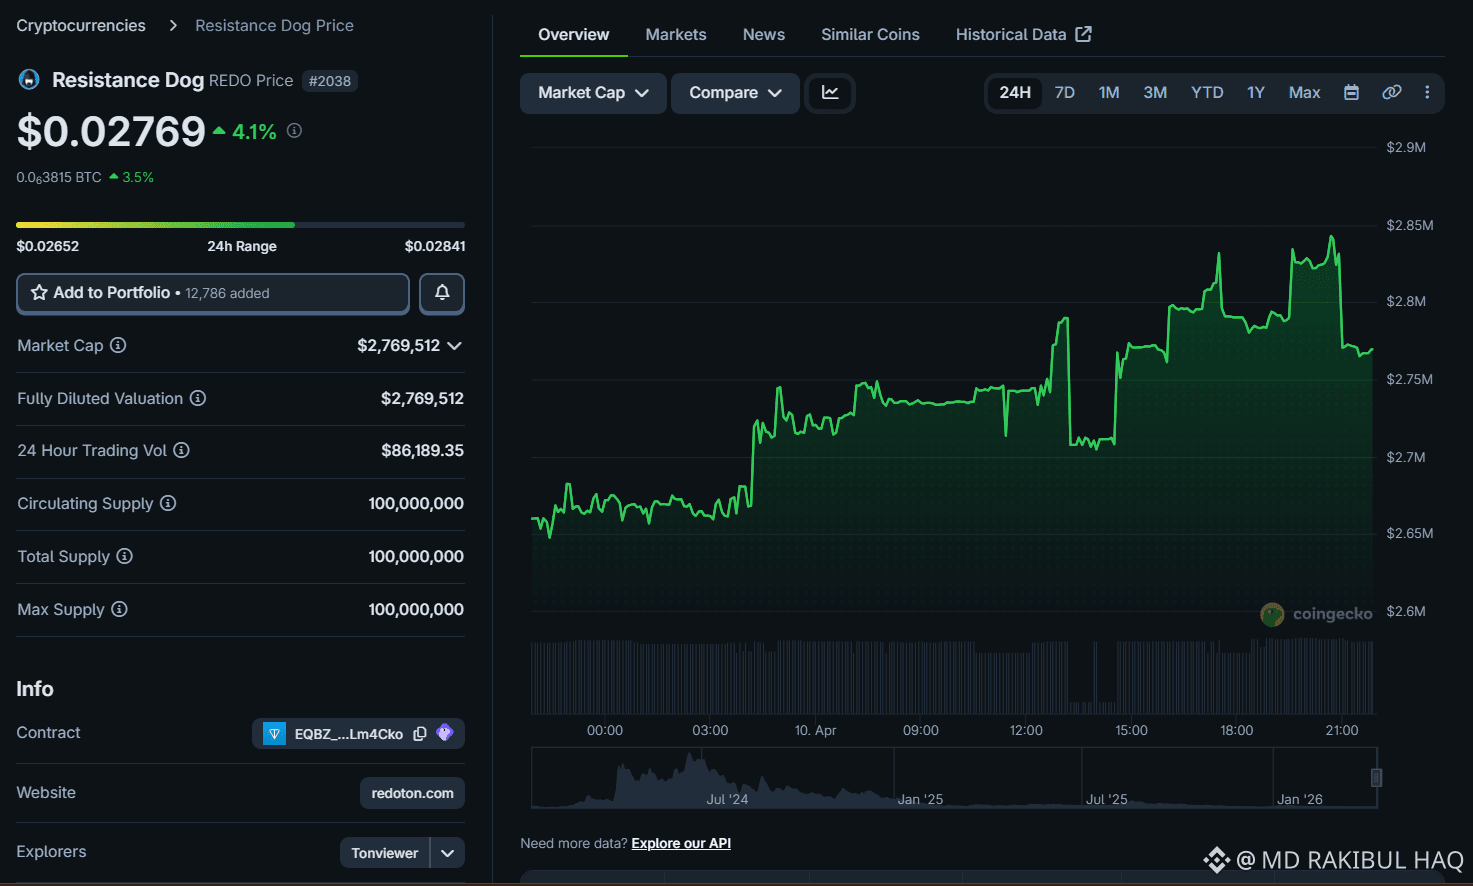This screenshot has width=1473, height=886.
Task: Select the Max time range
Action: (1304, 93)
